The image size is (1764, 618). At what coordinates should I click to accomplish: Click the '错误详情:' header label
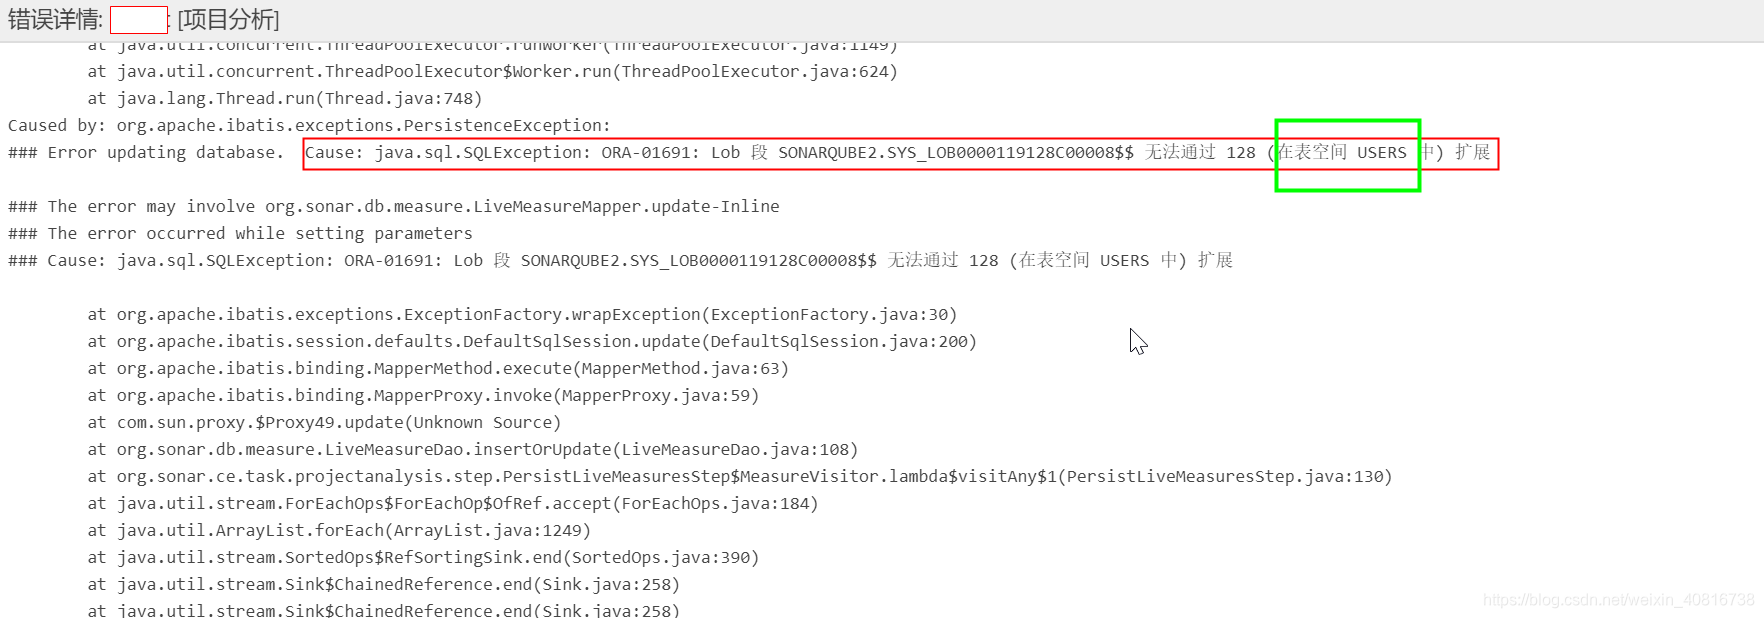tap(56, 20)
